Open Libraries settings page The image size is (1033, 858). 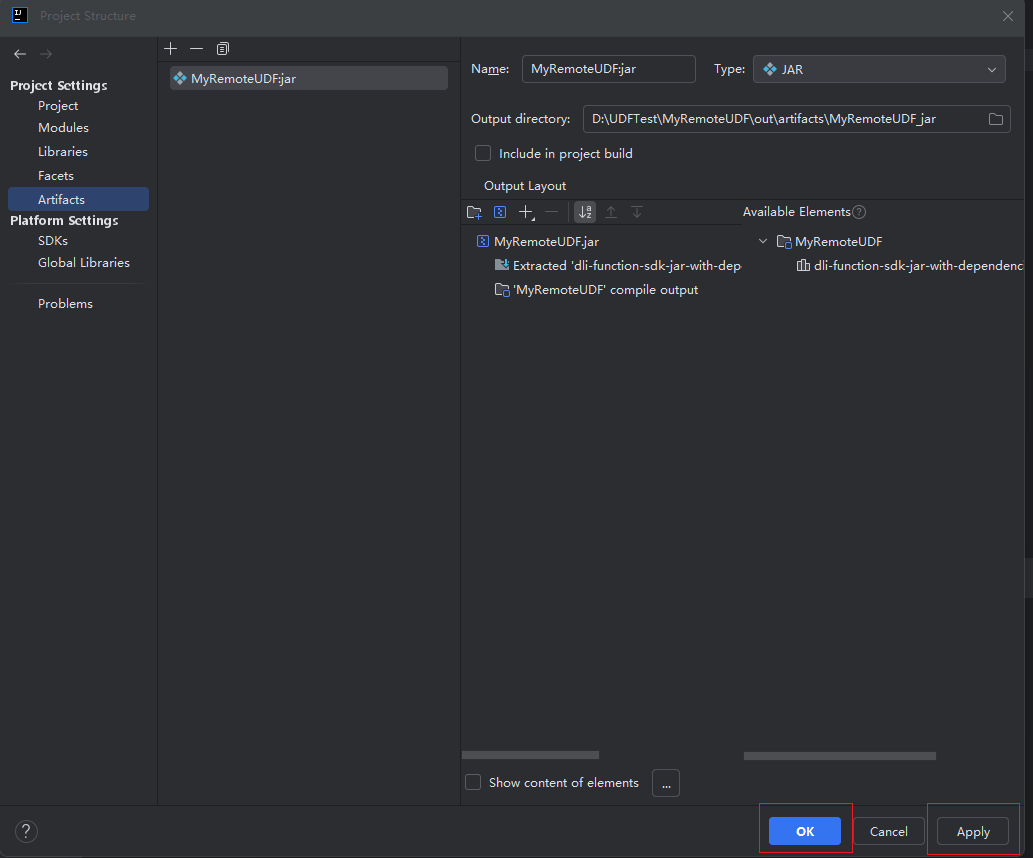63,152
